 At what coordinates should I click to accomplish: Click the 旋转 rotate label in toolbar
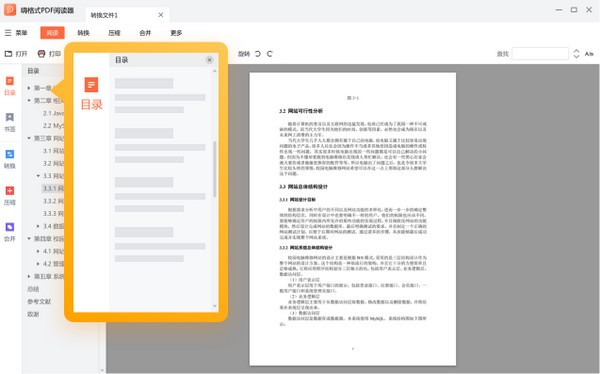click(x=244, y=54)
